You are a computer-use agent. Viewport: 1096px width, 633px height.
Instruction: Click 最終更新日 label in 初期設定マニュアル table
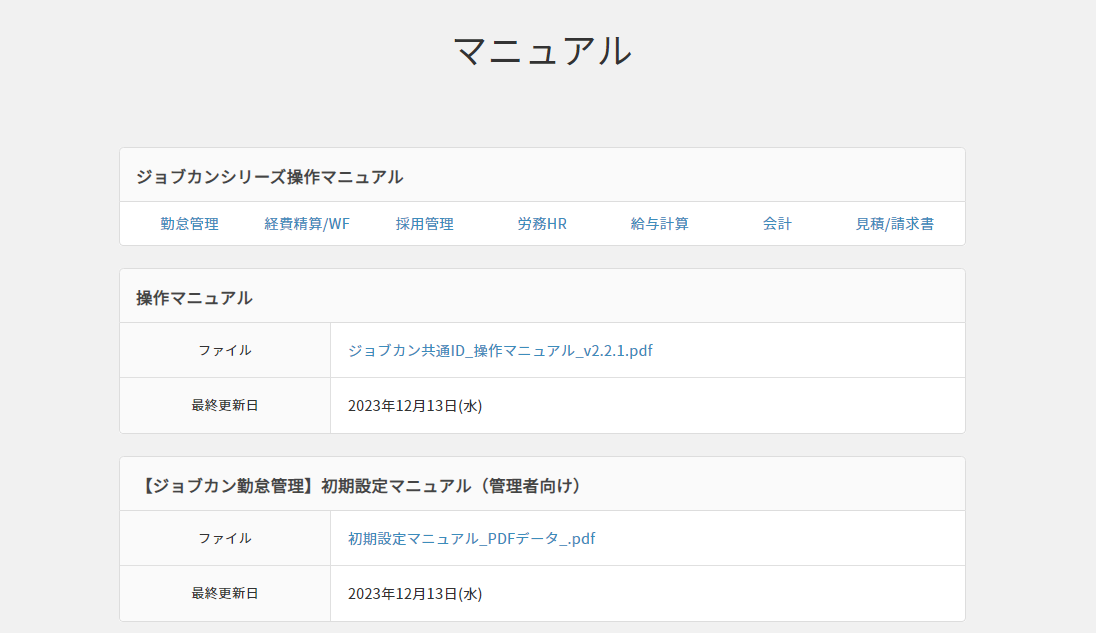(x=225, y=594)
